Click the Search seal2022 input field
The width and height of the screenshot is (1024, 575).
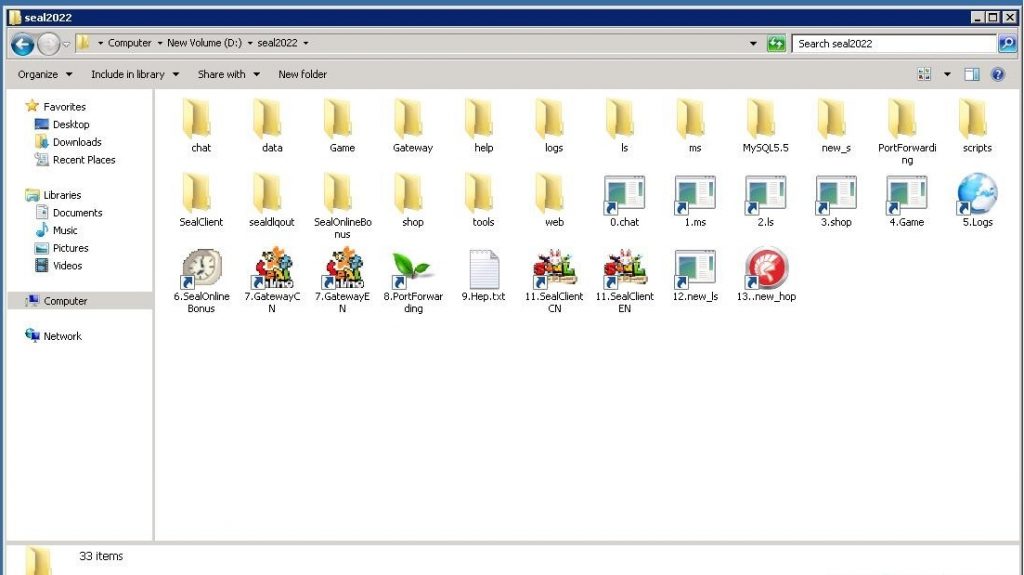click(893, 44)
